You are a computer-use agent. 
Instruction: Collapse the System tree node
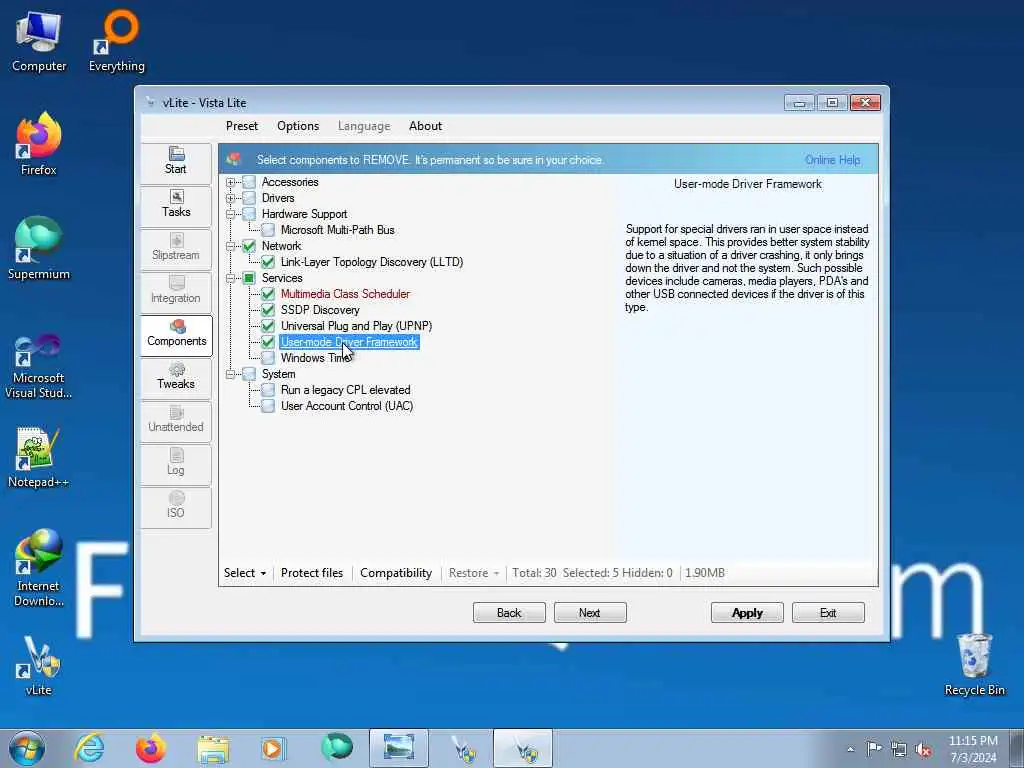point(231,374)
